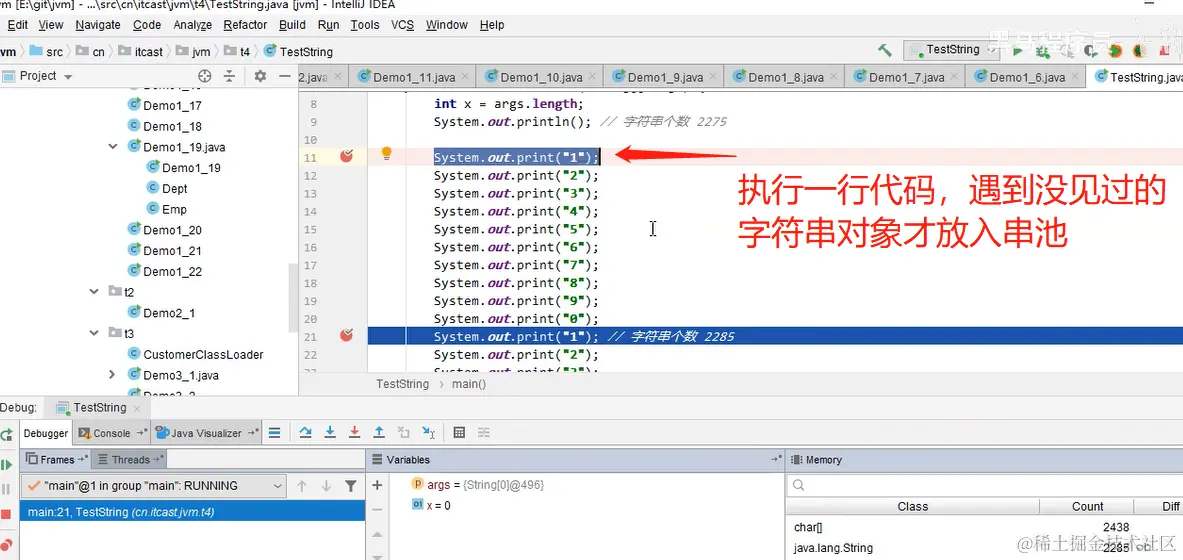Open the Navigate menu
This screenshot has height=560, width=1183.
pyautogui.click(x=97, y=25)
